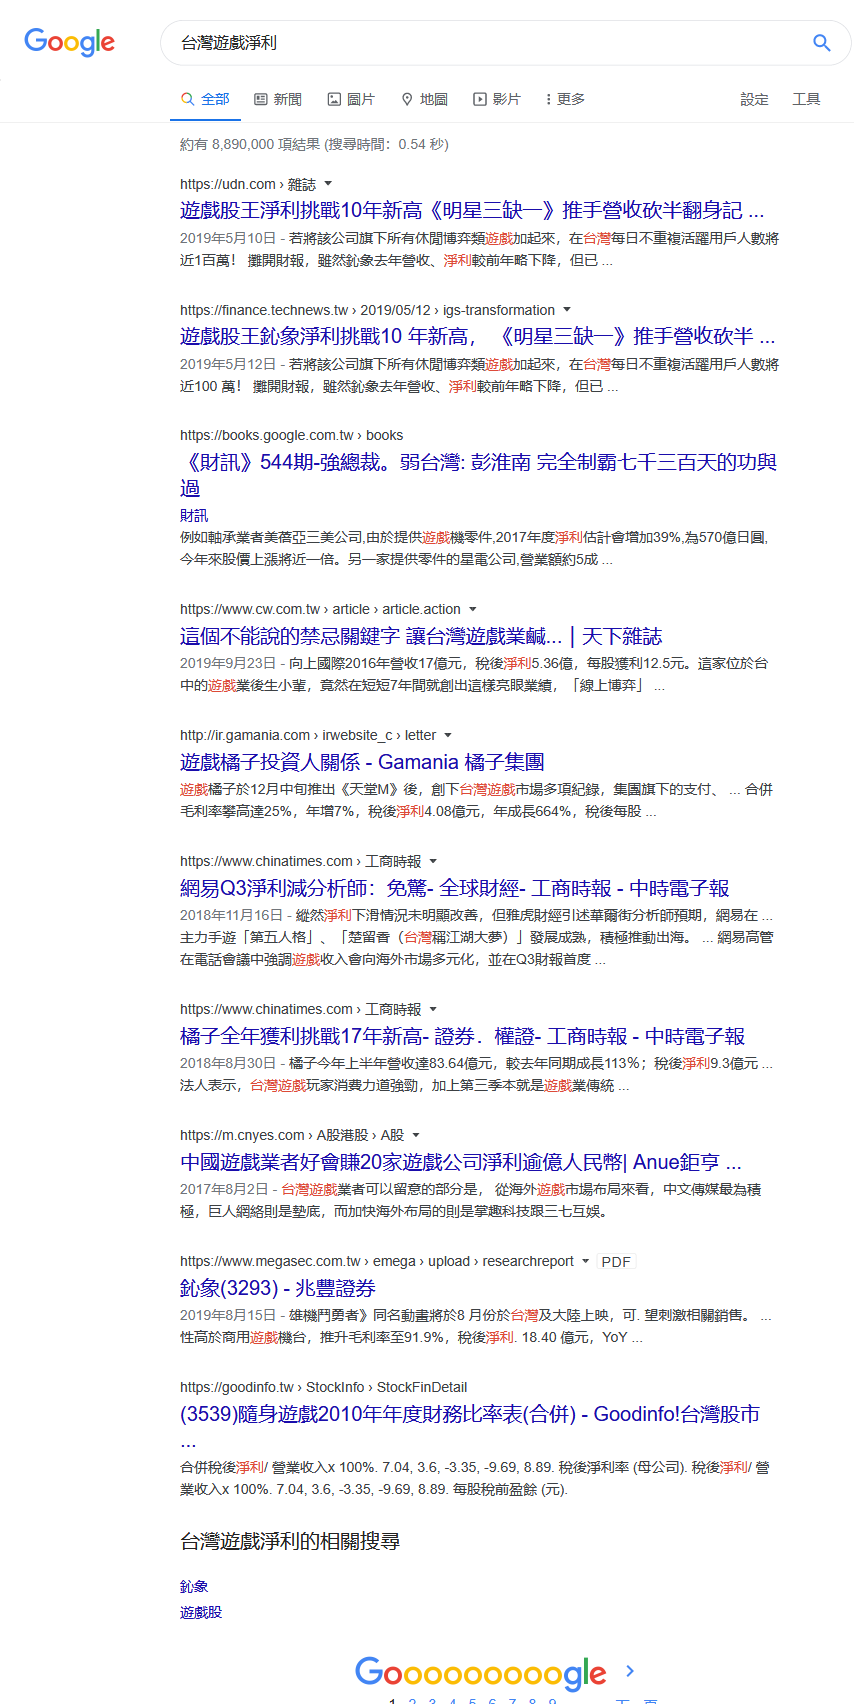This screenshot has width=854, height=1704.
Task: Expand URL dropdown arrow above 網易Q3淨利減分析師 result
Action: (433, 861)
